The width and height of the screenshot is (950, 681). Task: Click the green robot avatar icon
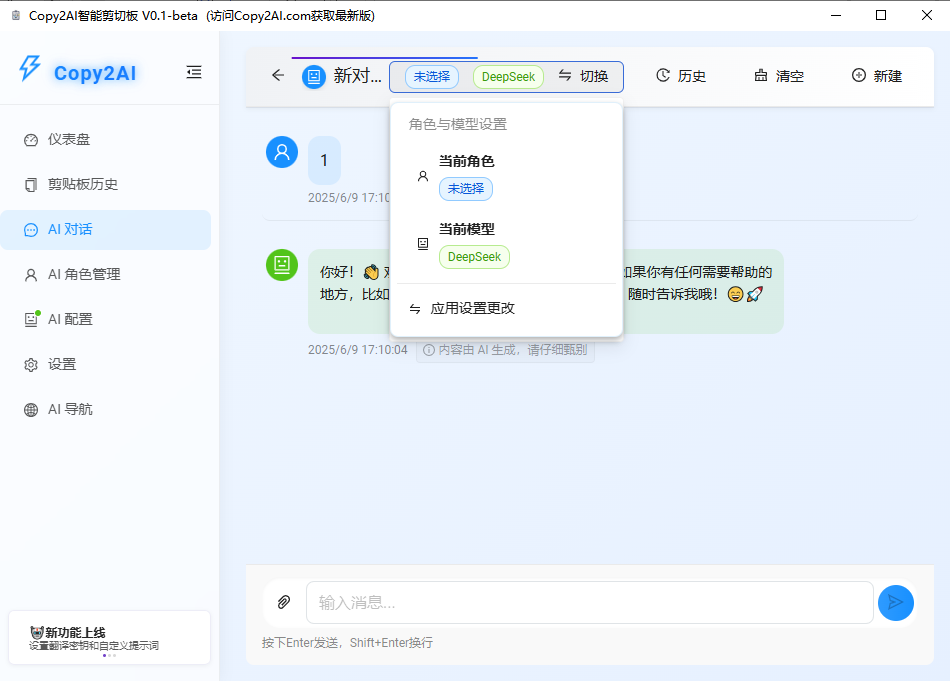[282, 265]
